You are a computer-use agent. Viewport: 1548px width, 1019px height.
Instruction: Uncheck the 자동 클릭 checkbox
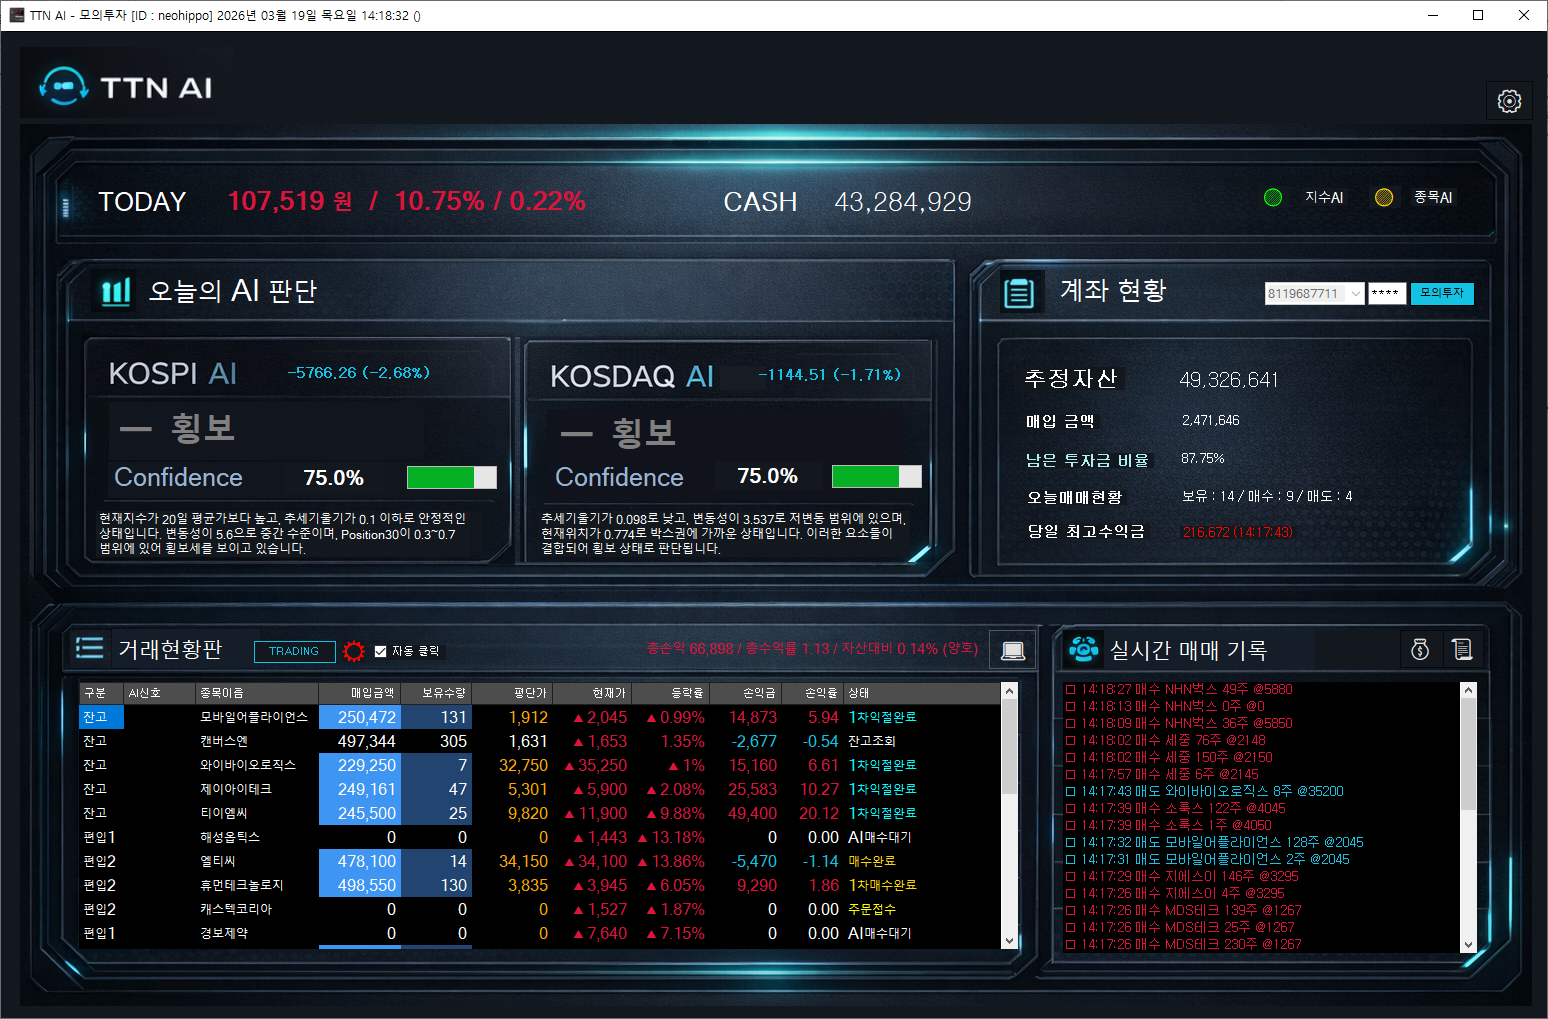point(380,651)
